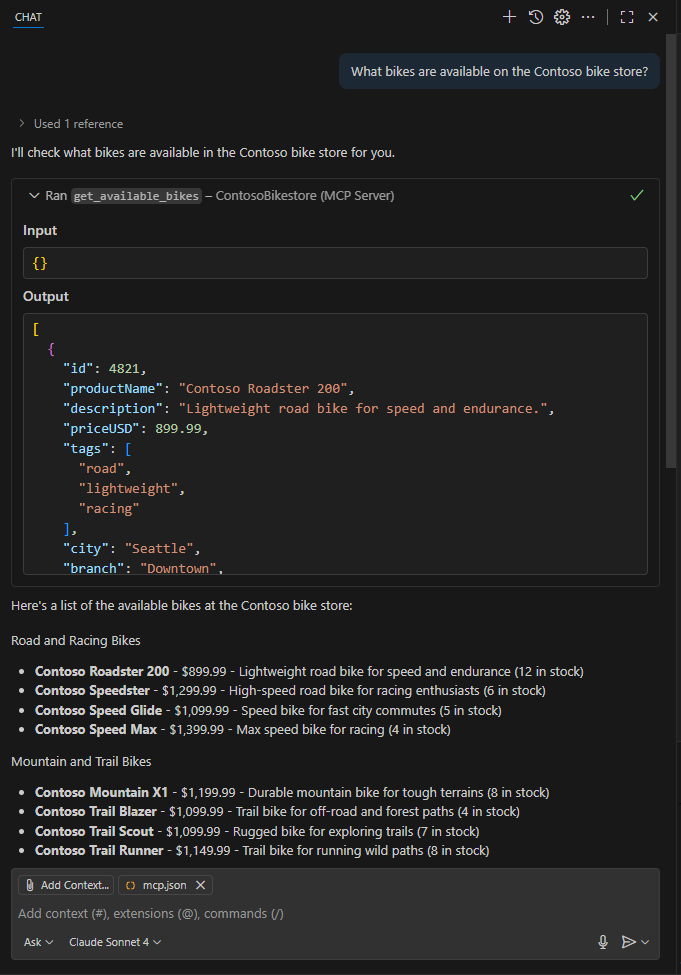Open send options dropdown arrow

coord(645,942)
